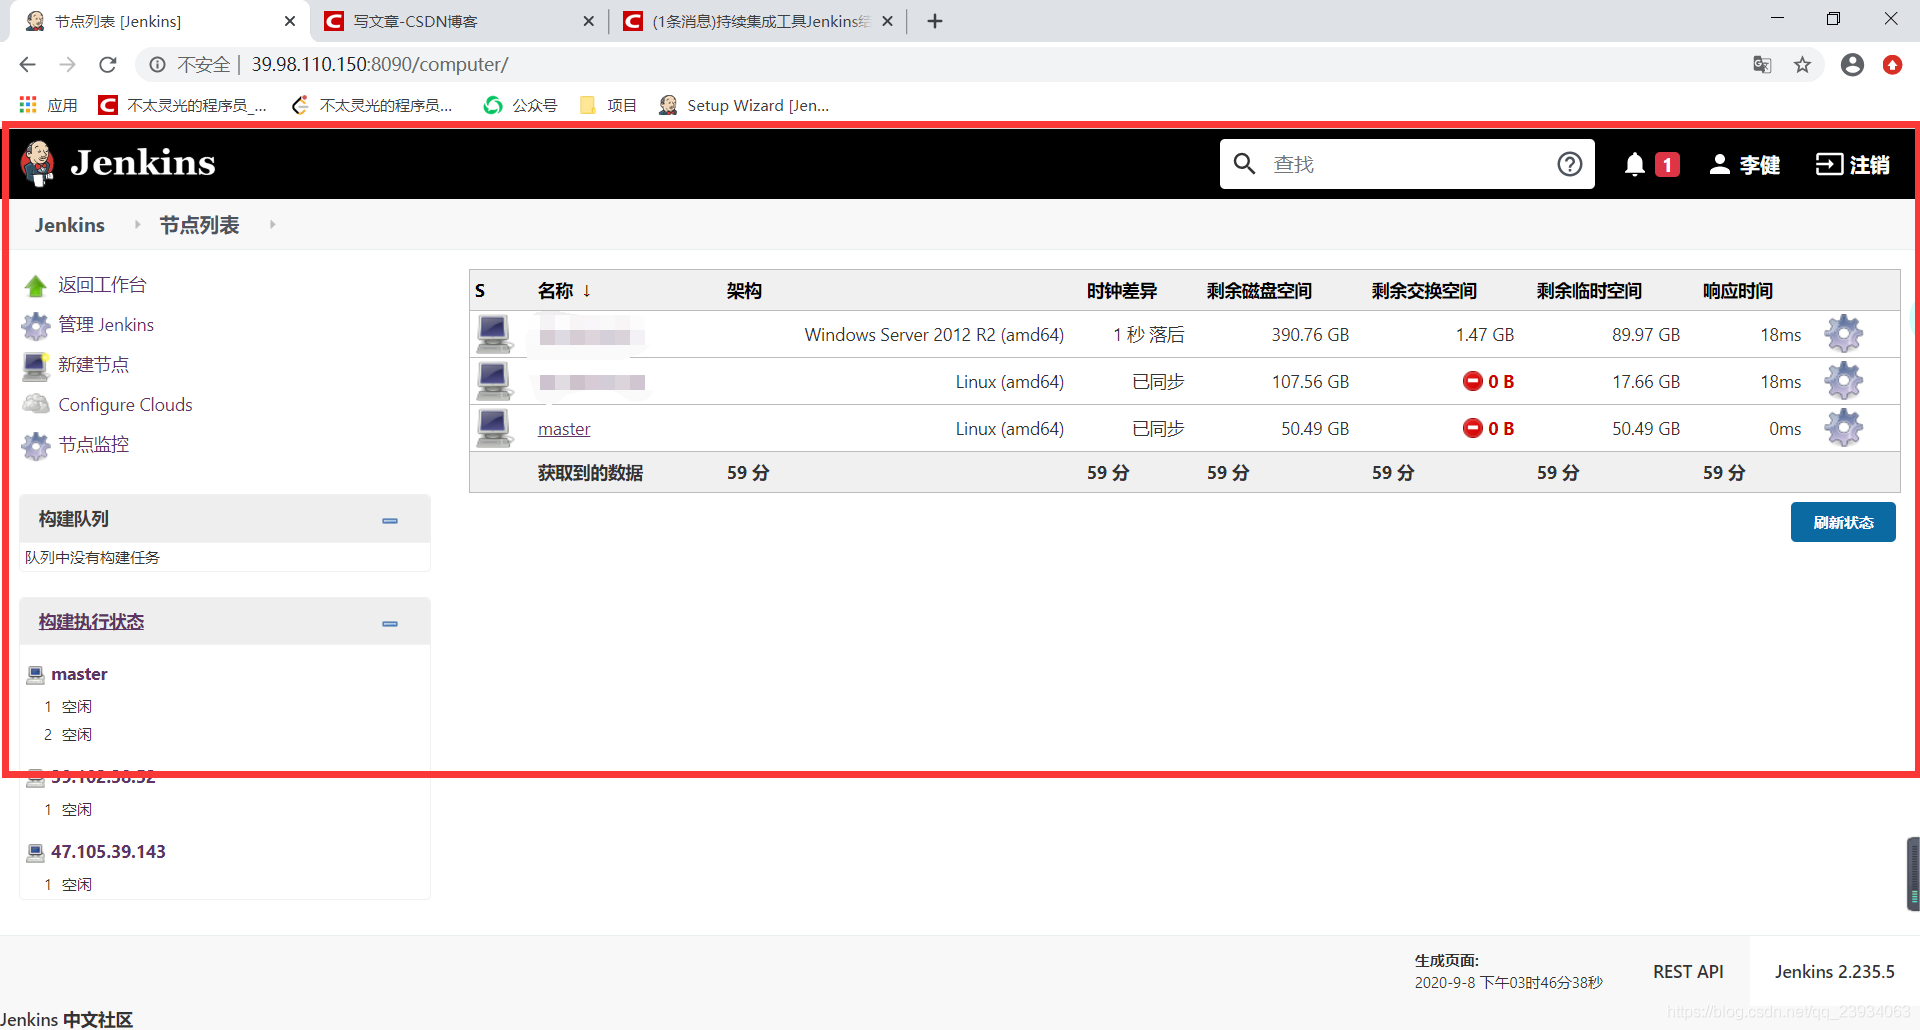This screenshot has height=1030, width=1920.
Task: Click the green up-arrow 返回工作台 icon
Action: (x=36, y=286)
